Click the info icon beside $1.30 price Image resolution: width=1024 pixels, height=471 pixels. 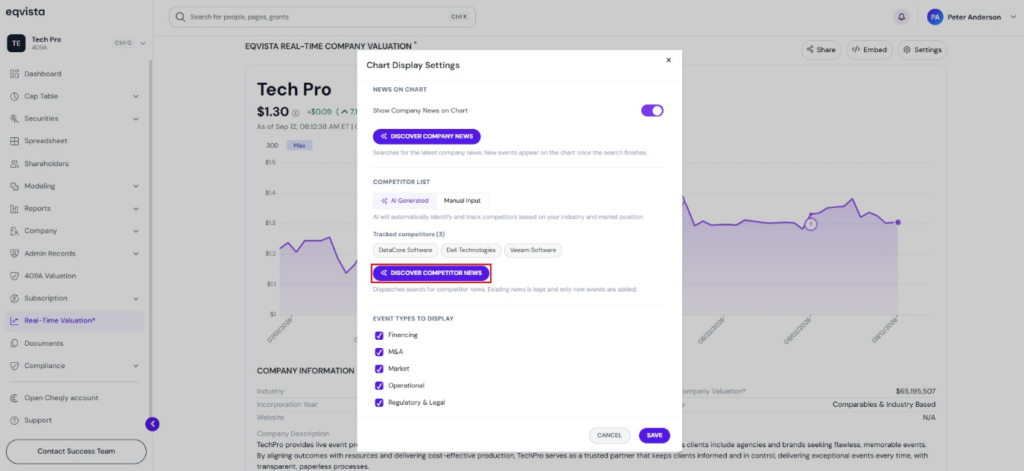295,112
